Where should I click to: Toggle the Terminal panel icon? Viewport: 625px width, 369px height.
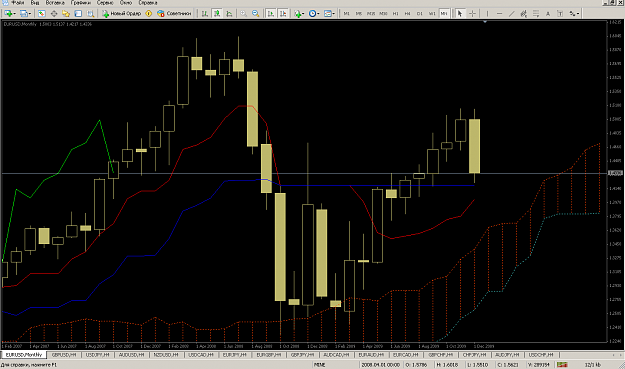click(x=78, y=14)
